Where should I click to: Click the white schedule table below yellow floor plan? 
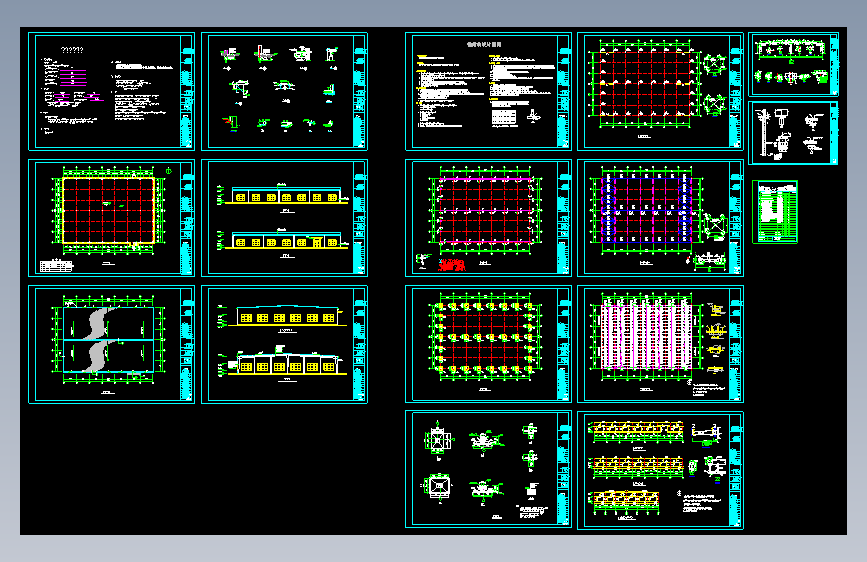56,266
